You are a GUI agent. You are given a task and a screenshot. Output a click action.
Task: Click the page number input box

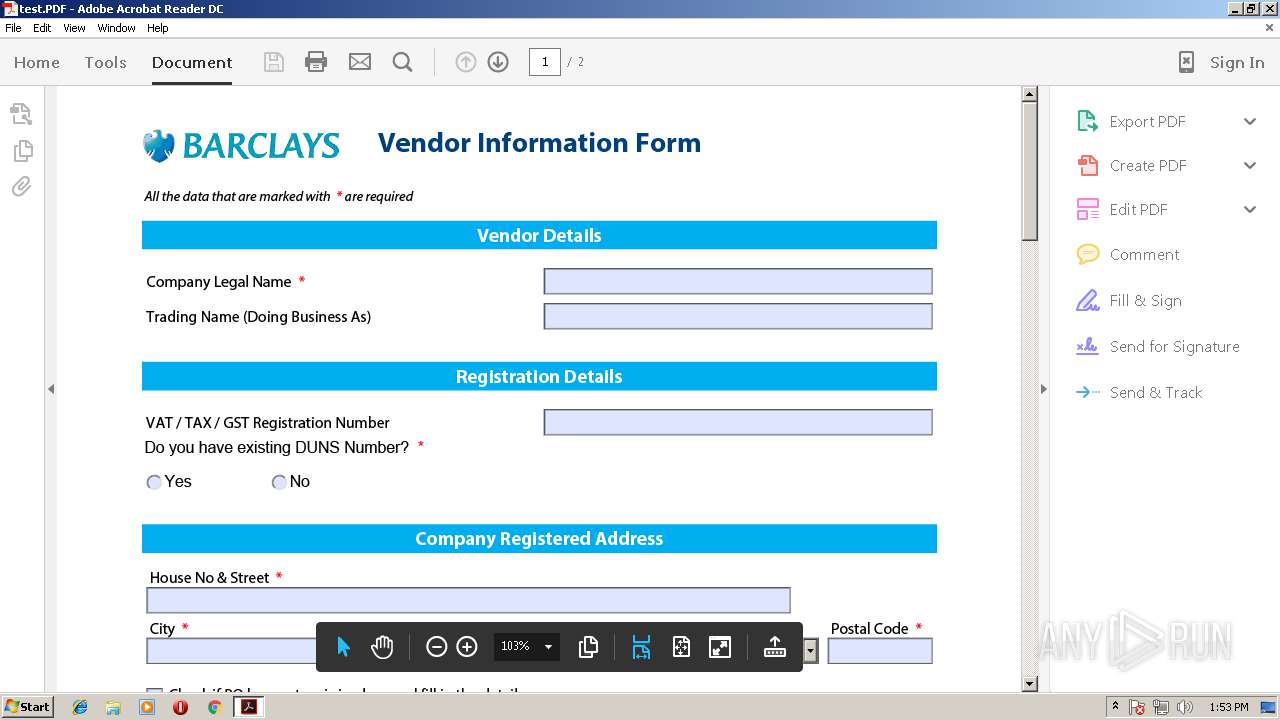click(x=545, y=62)
